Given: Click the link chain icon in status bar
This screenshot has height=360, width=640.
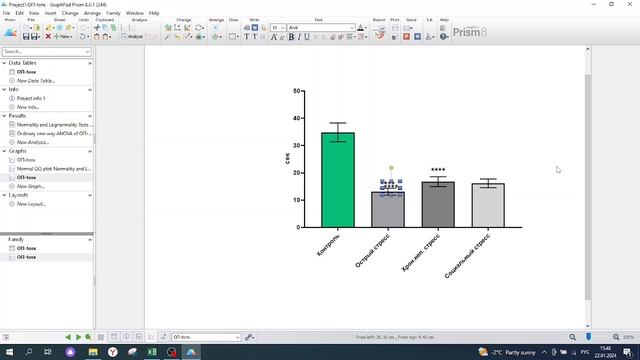Looking at the screenshot, I should coord(249,337).
